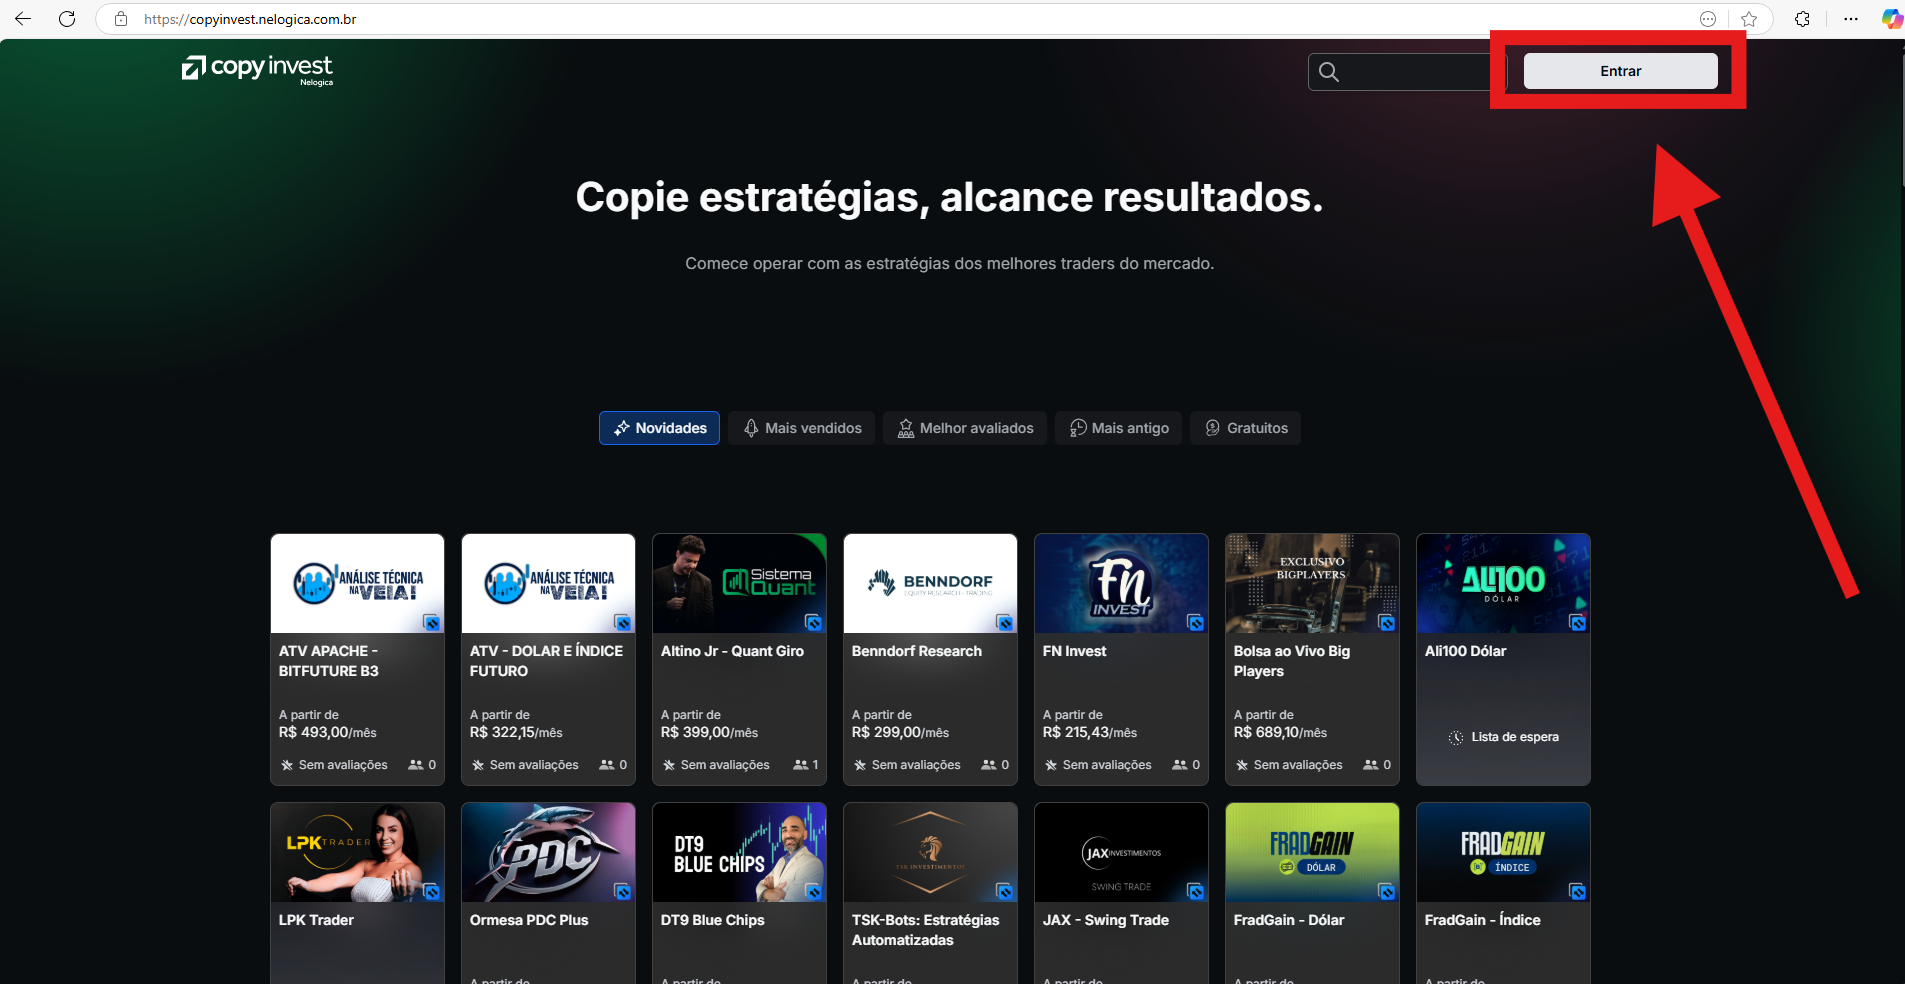The image size is (1905, 984).
Task: Click price R$ 399,00/mês
Action: coord(709,733)
